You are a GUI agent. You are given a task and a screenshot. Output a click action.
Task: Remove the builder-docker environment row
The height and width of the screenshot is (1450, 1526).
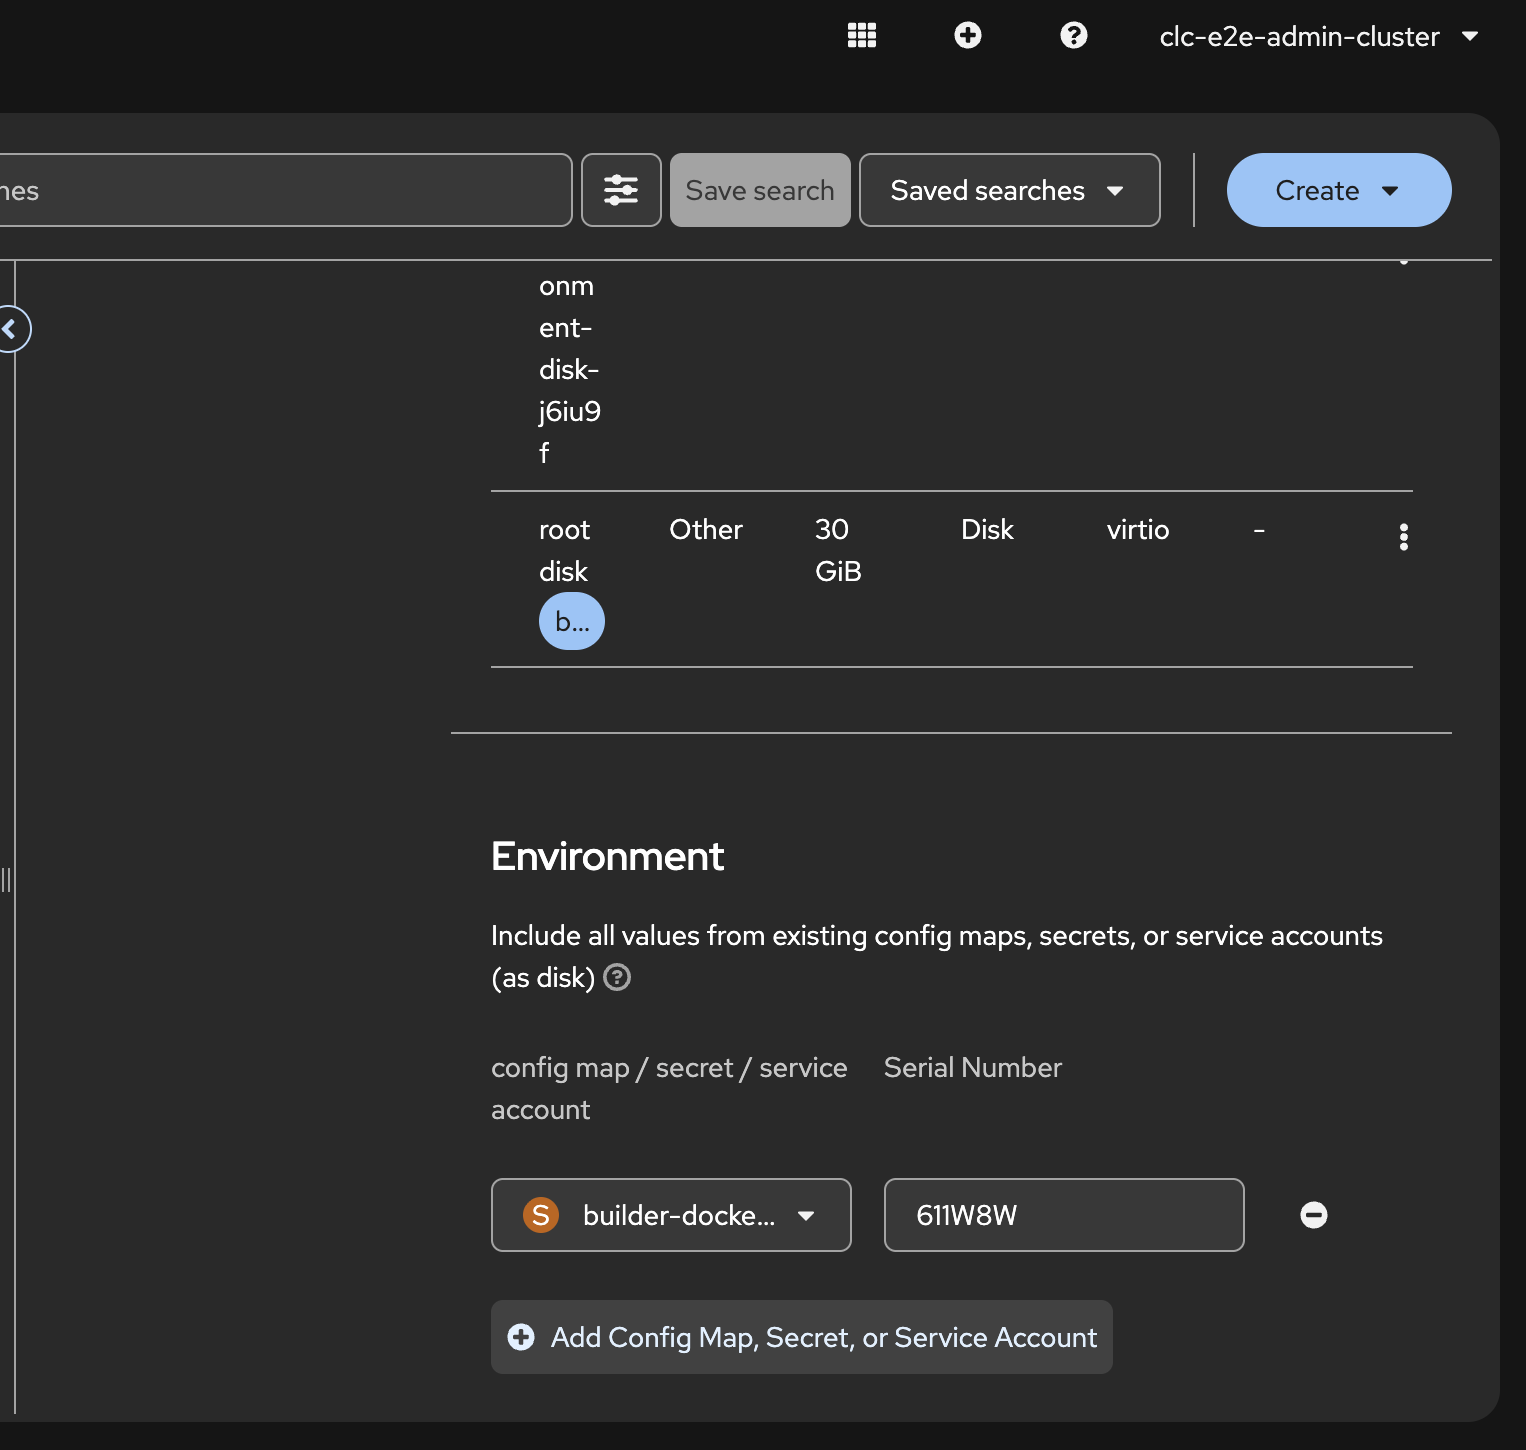point(1313,1215)
